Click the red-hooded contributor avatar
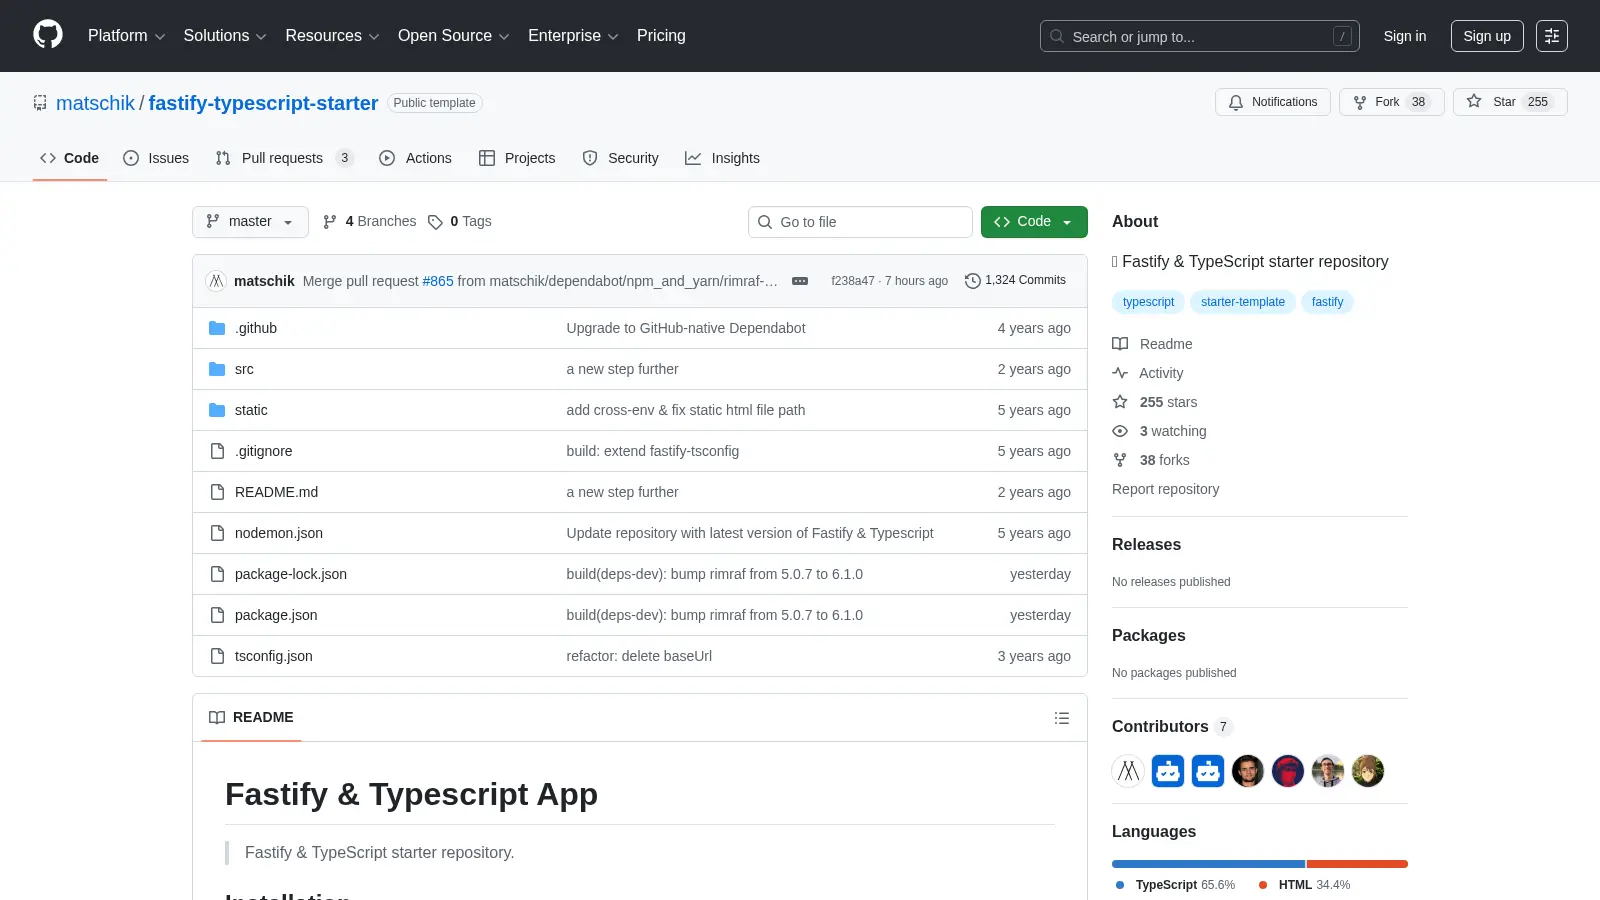 click(x=1288, y=771)
